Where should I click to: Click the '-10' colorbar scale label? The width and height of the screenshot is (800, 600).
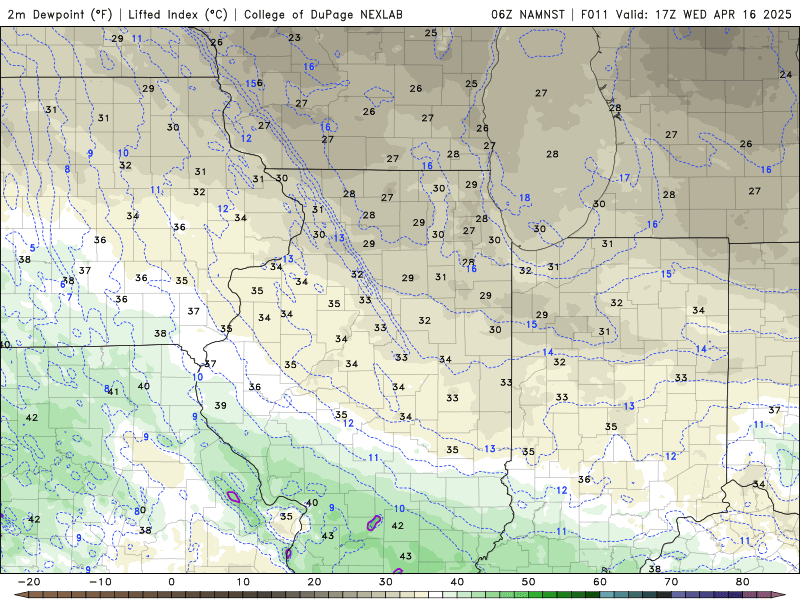click(100, 582)
